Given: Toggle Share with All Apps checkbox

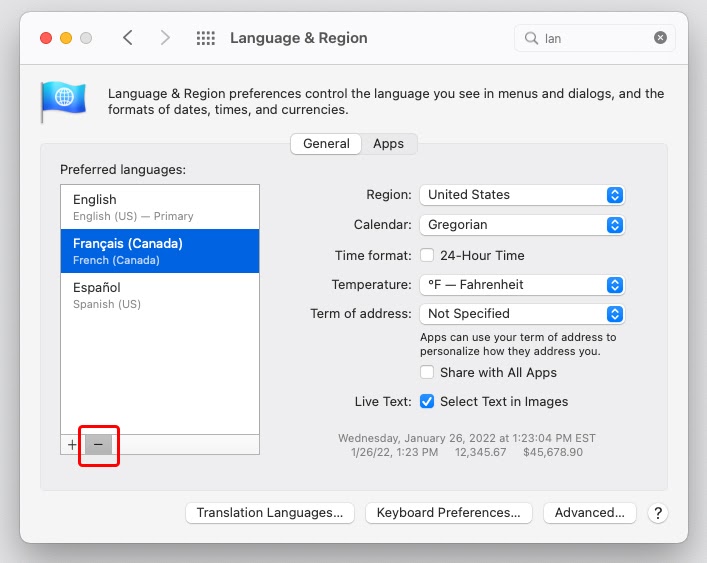Looking at the screenshot, I should (x=427, y=372).
